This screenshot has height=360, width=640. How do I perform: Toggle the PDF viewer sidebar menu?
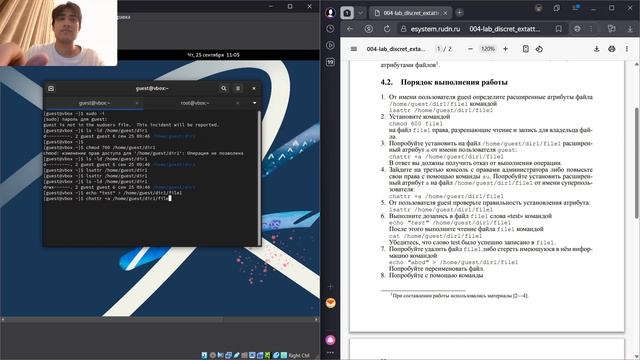click(x=354, y=49)
